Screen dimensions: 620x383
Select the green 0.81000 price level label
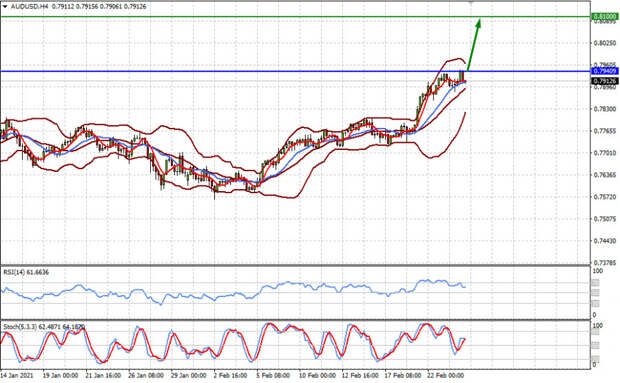click(x=605, y=17)
